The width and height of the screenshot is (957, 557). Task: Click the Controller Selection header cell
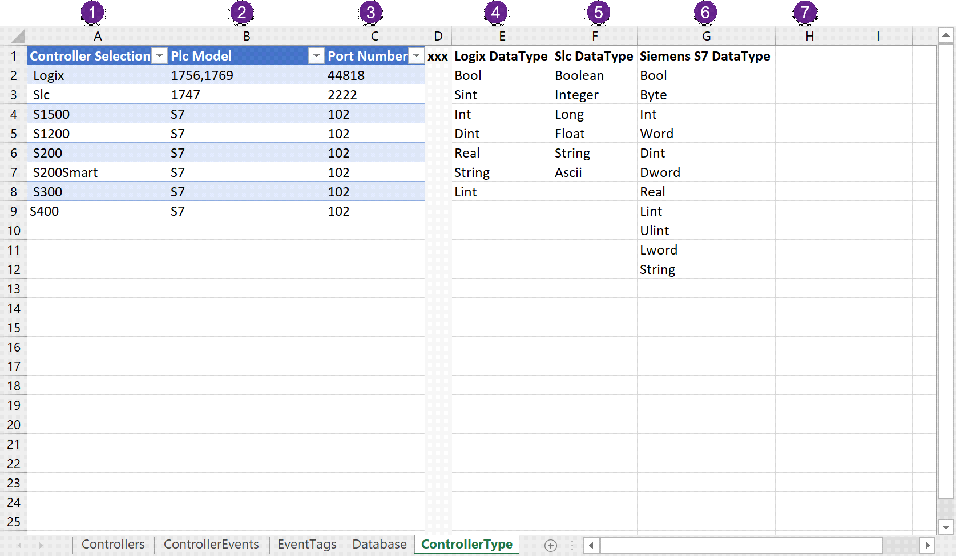click(98, 56)
